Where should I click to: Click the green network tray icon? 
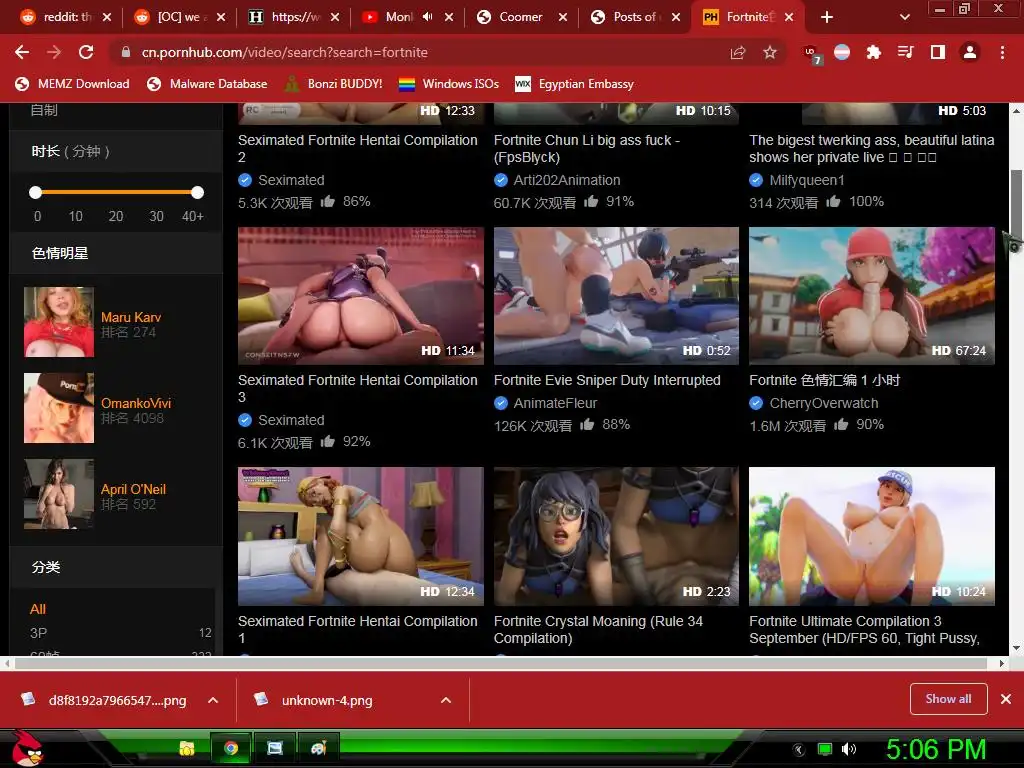click(x=825, y=749)
